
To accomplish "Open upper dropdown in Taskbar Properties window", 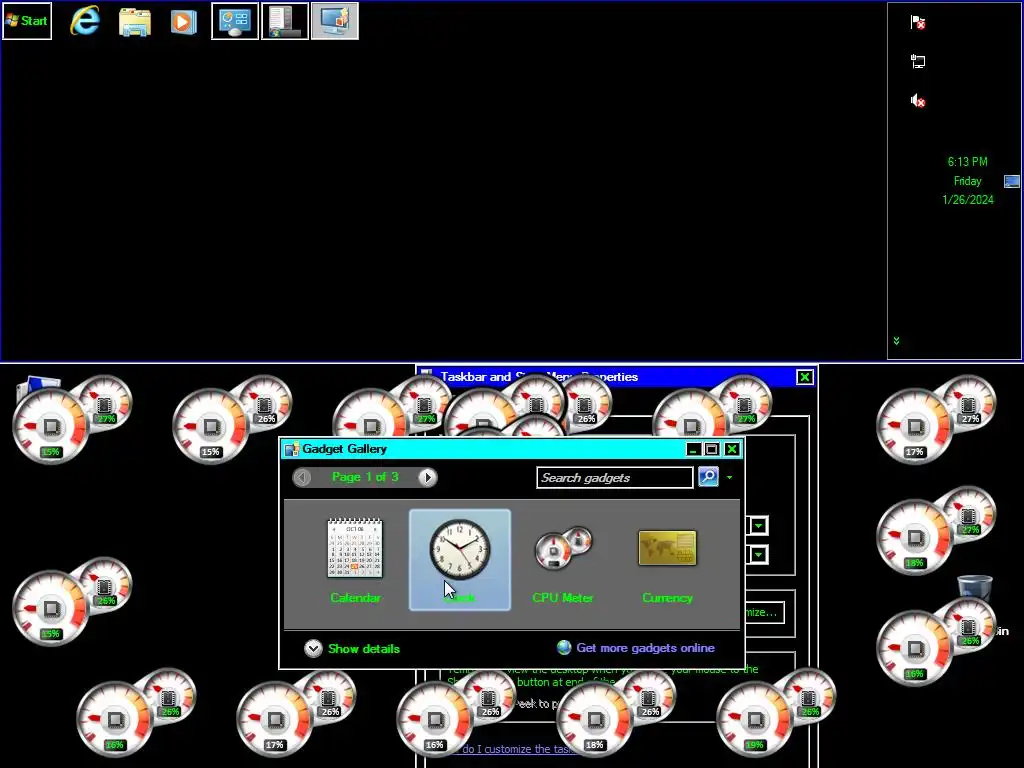I will (x=758, y=526).
